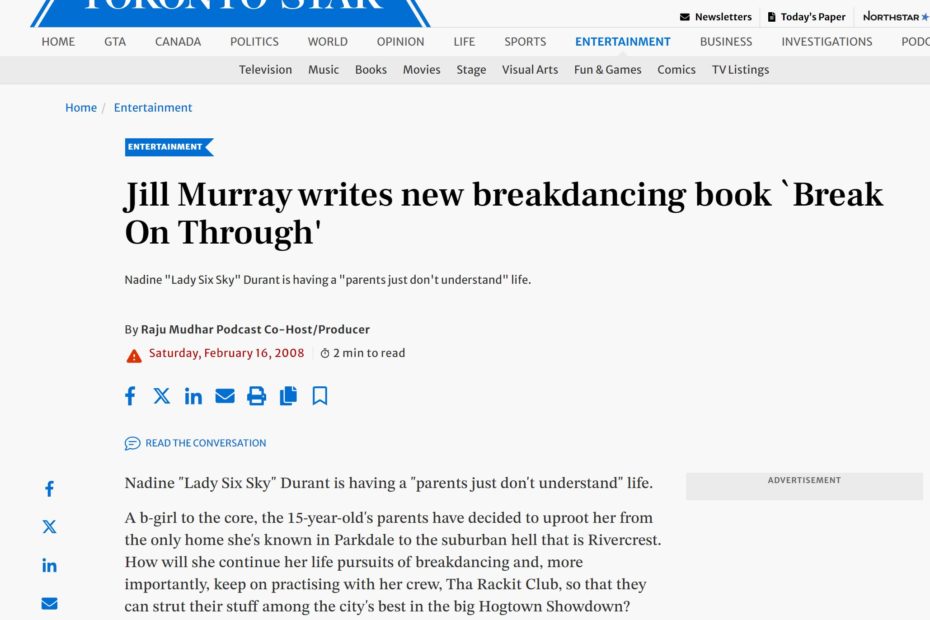Open Read the Conversation comments link

[195, 443]
